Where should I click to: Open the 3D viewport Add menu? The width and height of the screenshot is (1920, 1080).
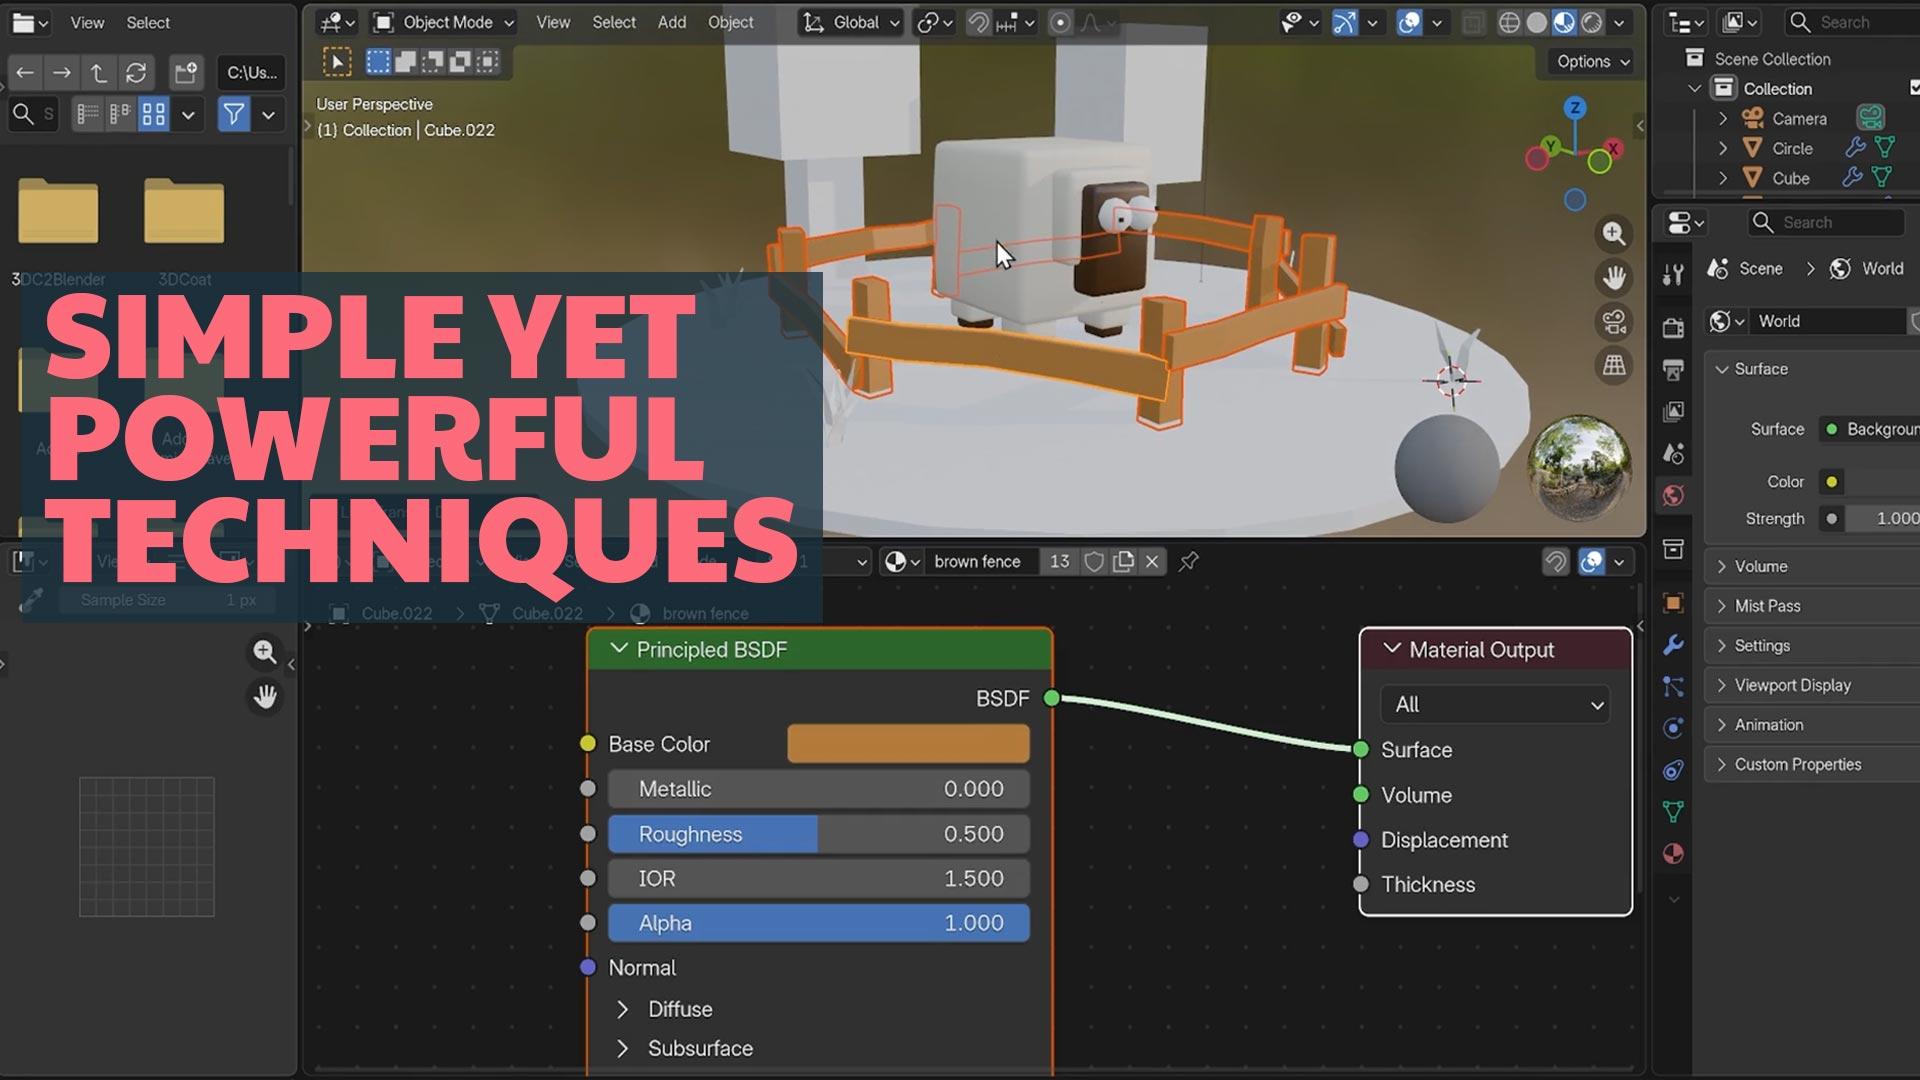[x=672, y=22]
